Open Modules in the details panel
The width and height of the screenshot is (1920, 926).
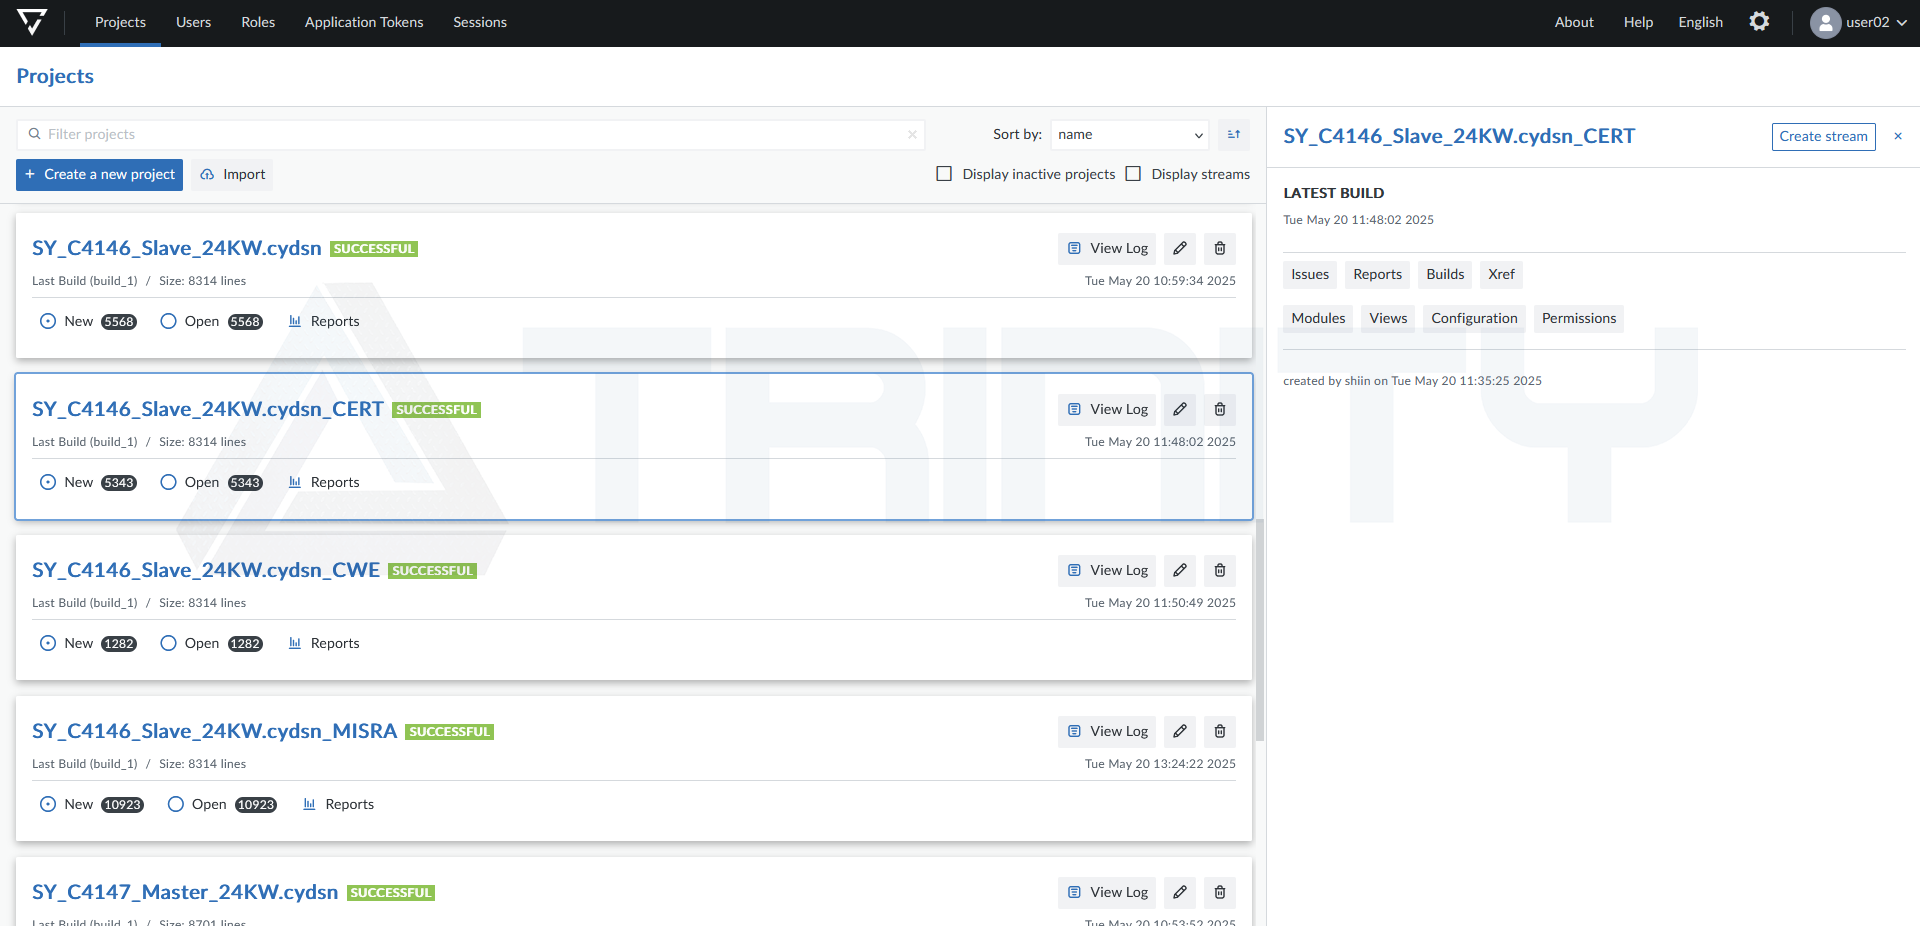tap(1318, 318)
